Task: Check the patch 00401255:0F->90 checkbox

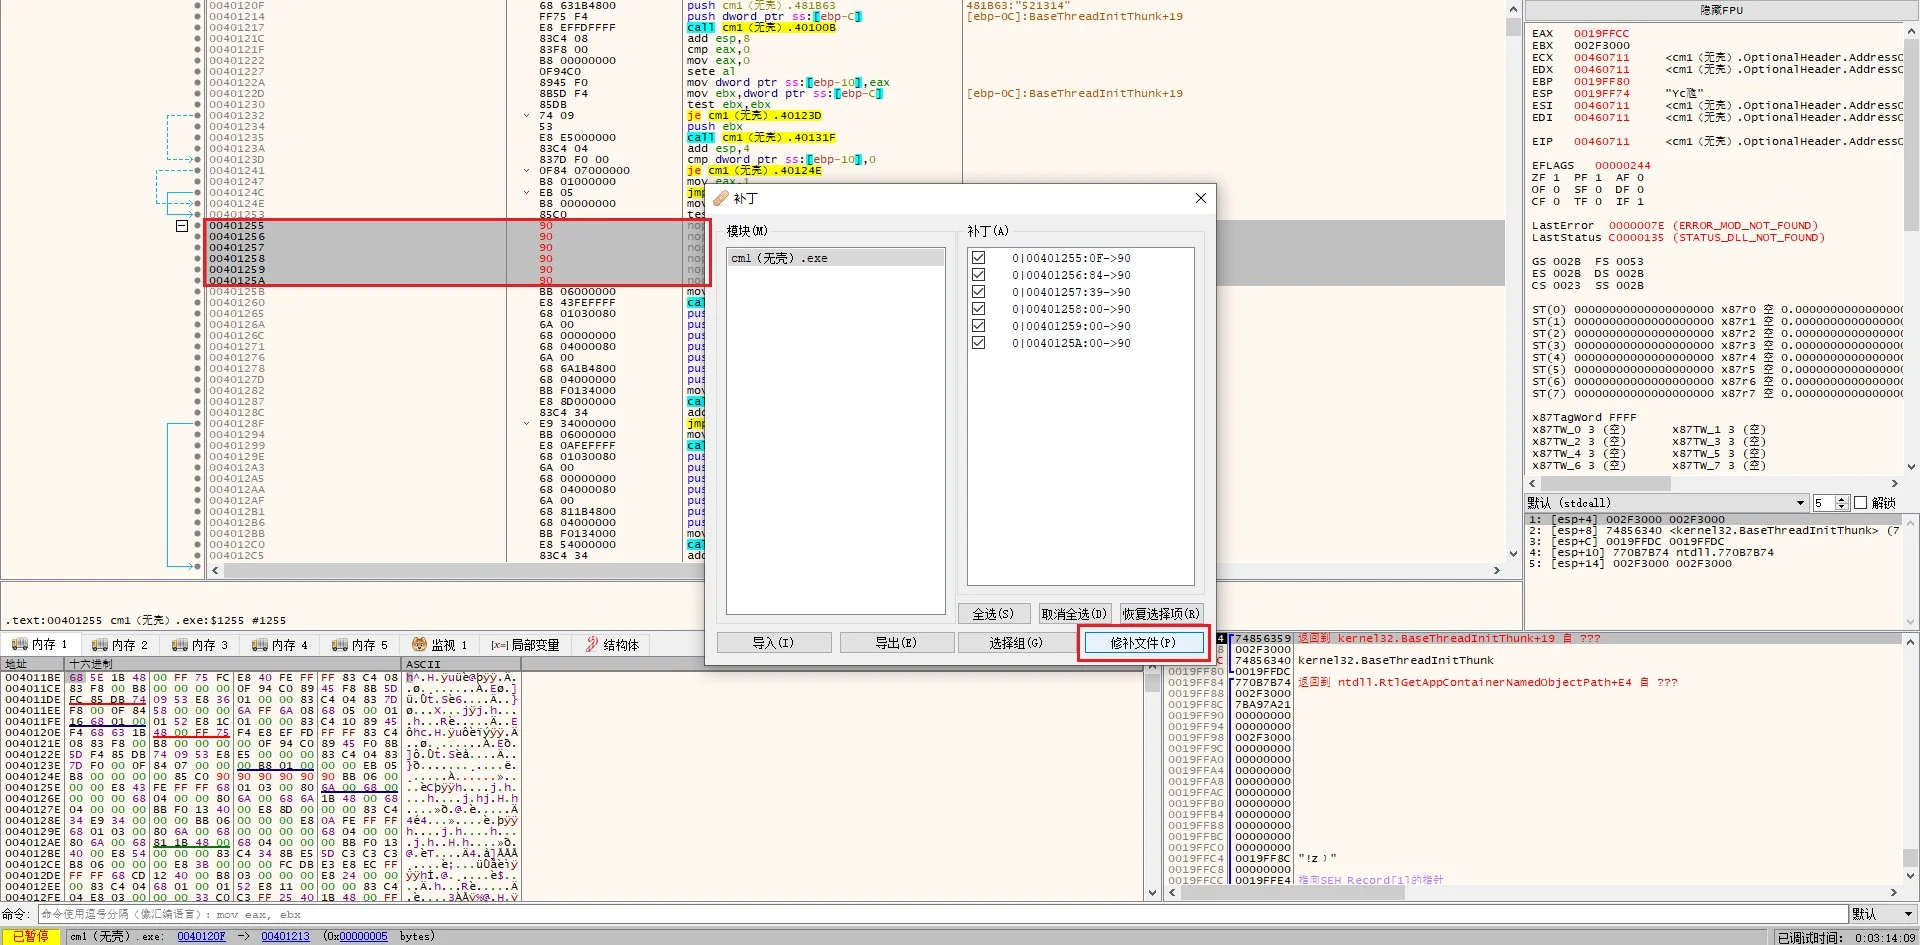Action: click(x=978, y=258)
